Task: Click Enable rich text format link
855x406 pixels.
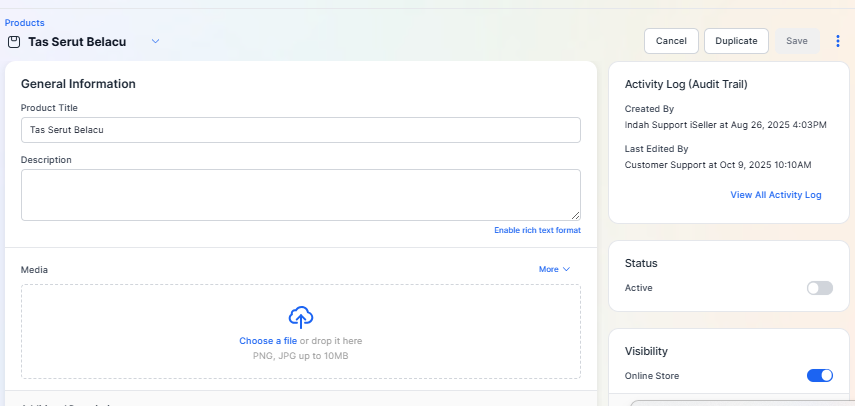Action: pyautogui.click(x=537, y=231)
